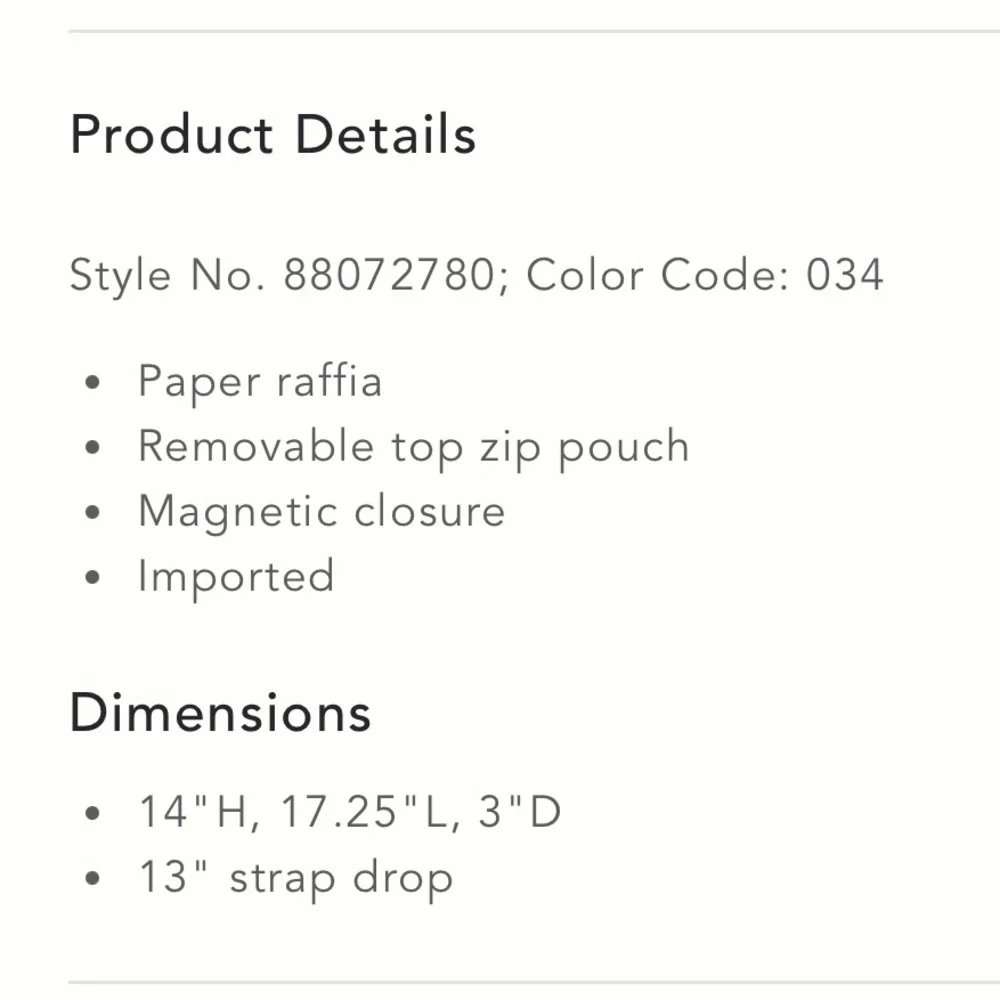Viewport: 1000px width, 1000px height.
Task: Click the Imported list item
Action: click(236, 577)
